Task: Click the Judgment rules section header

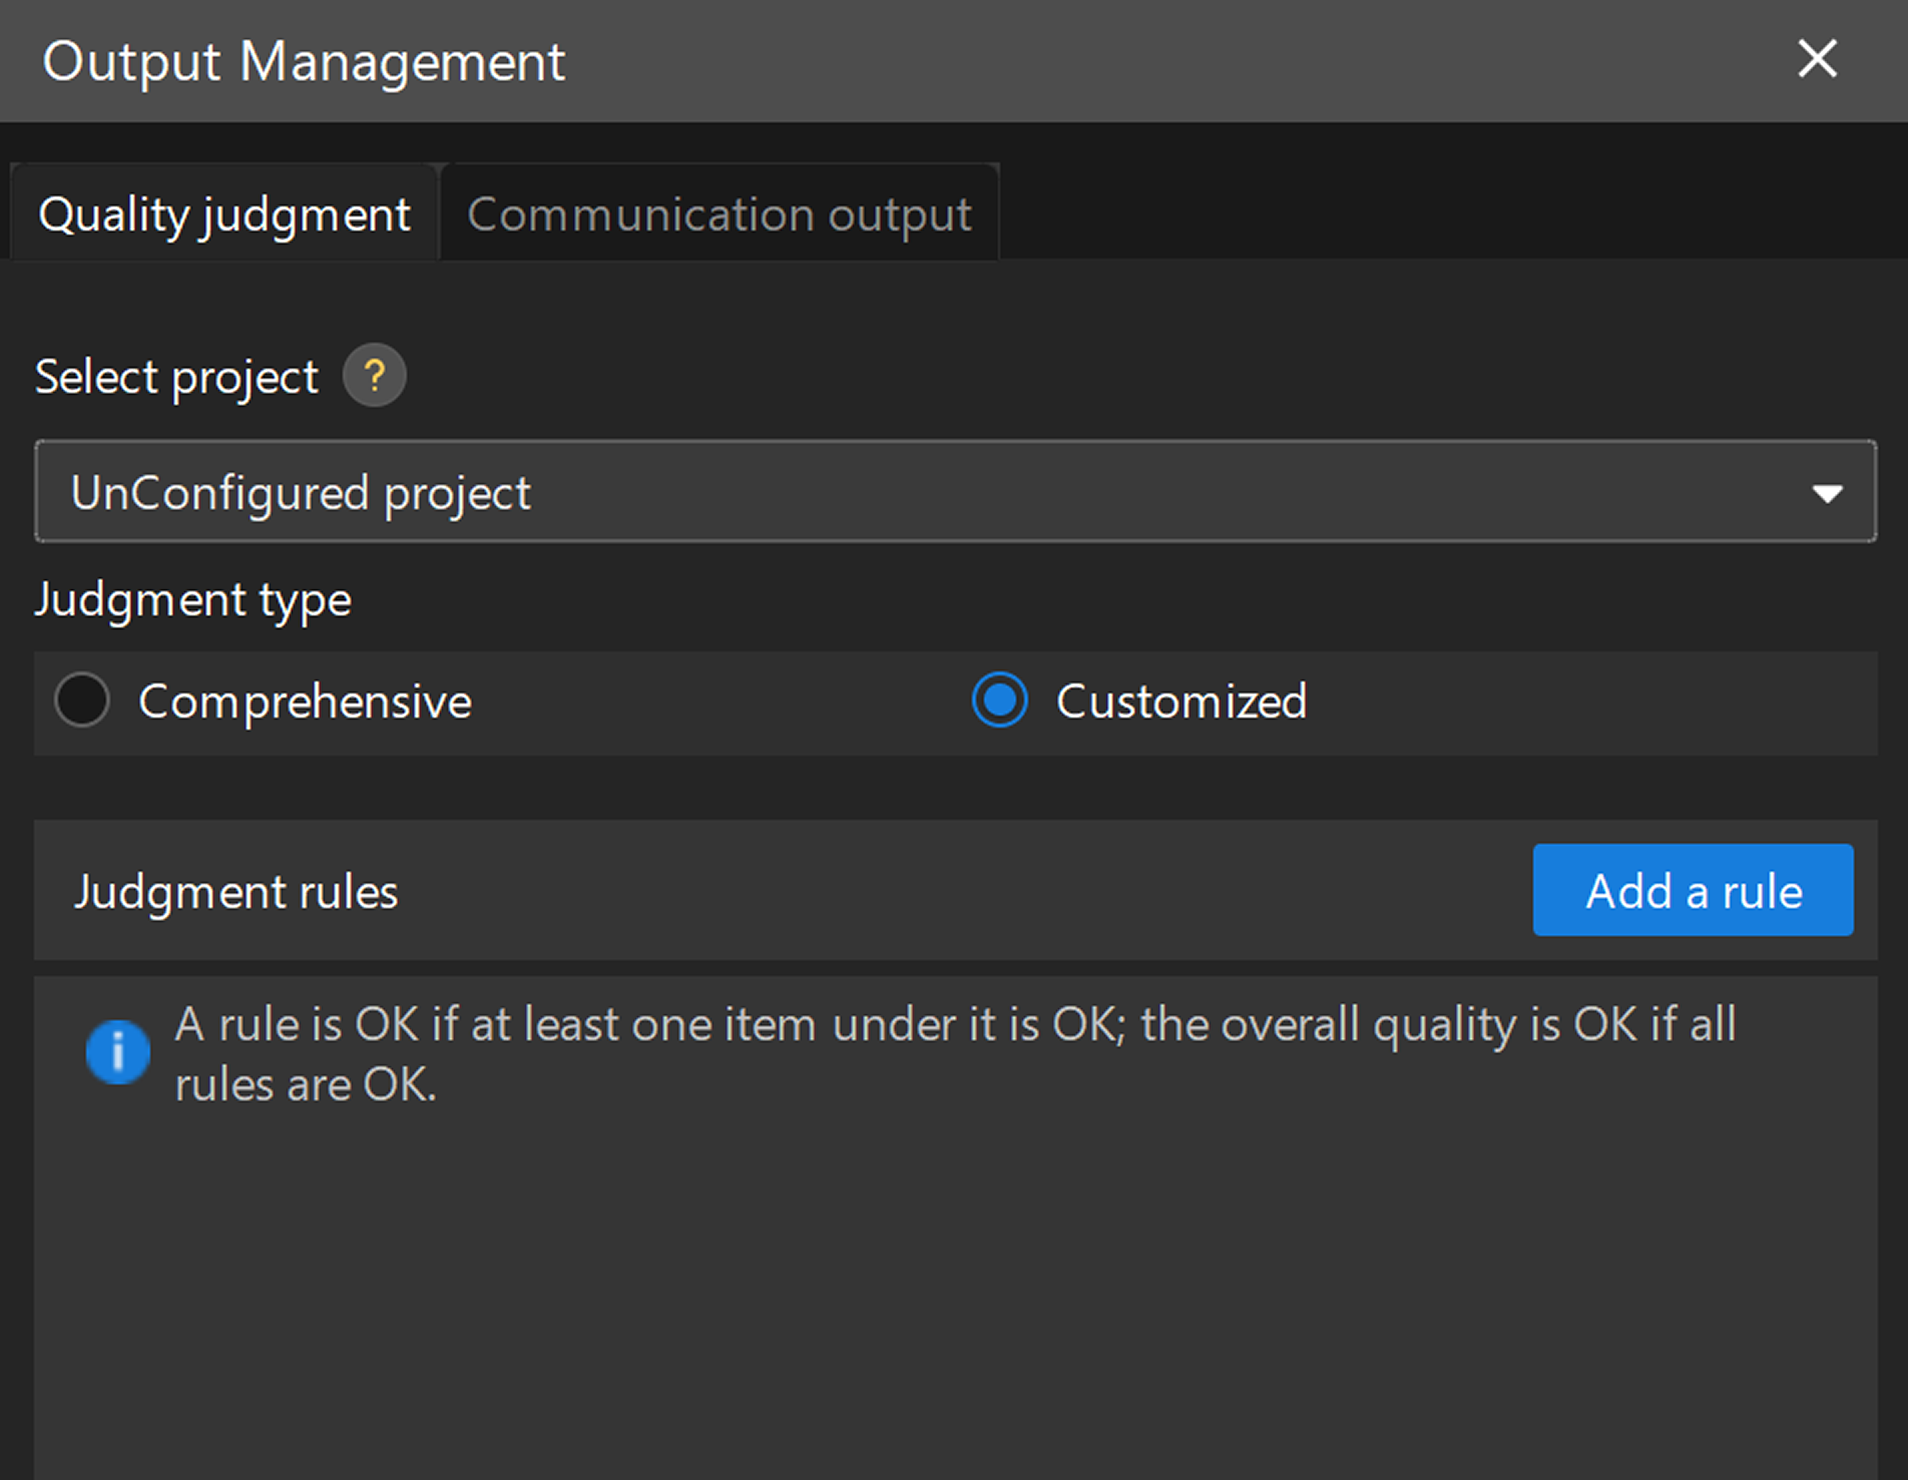Action: (236, 890)
